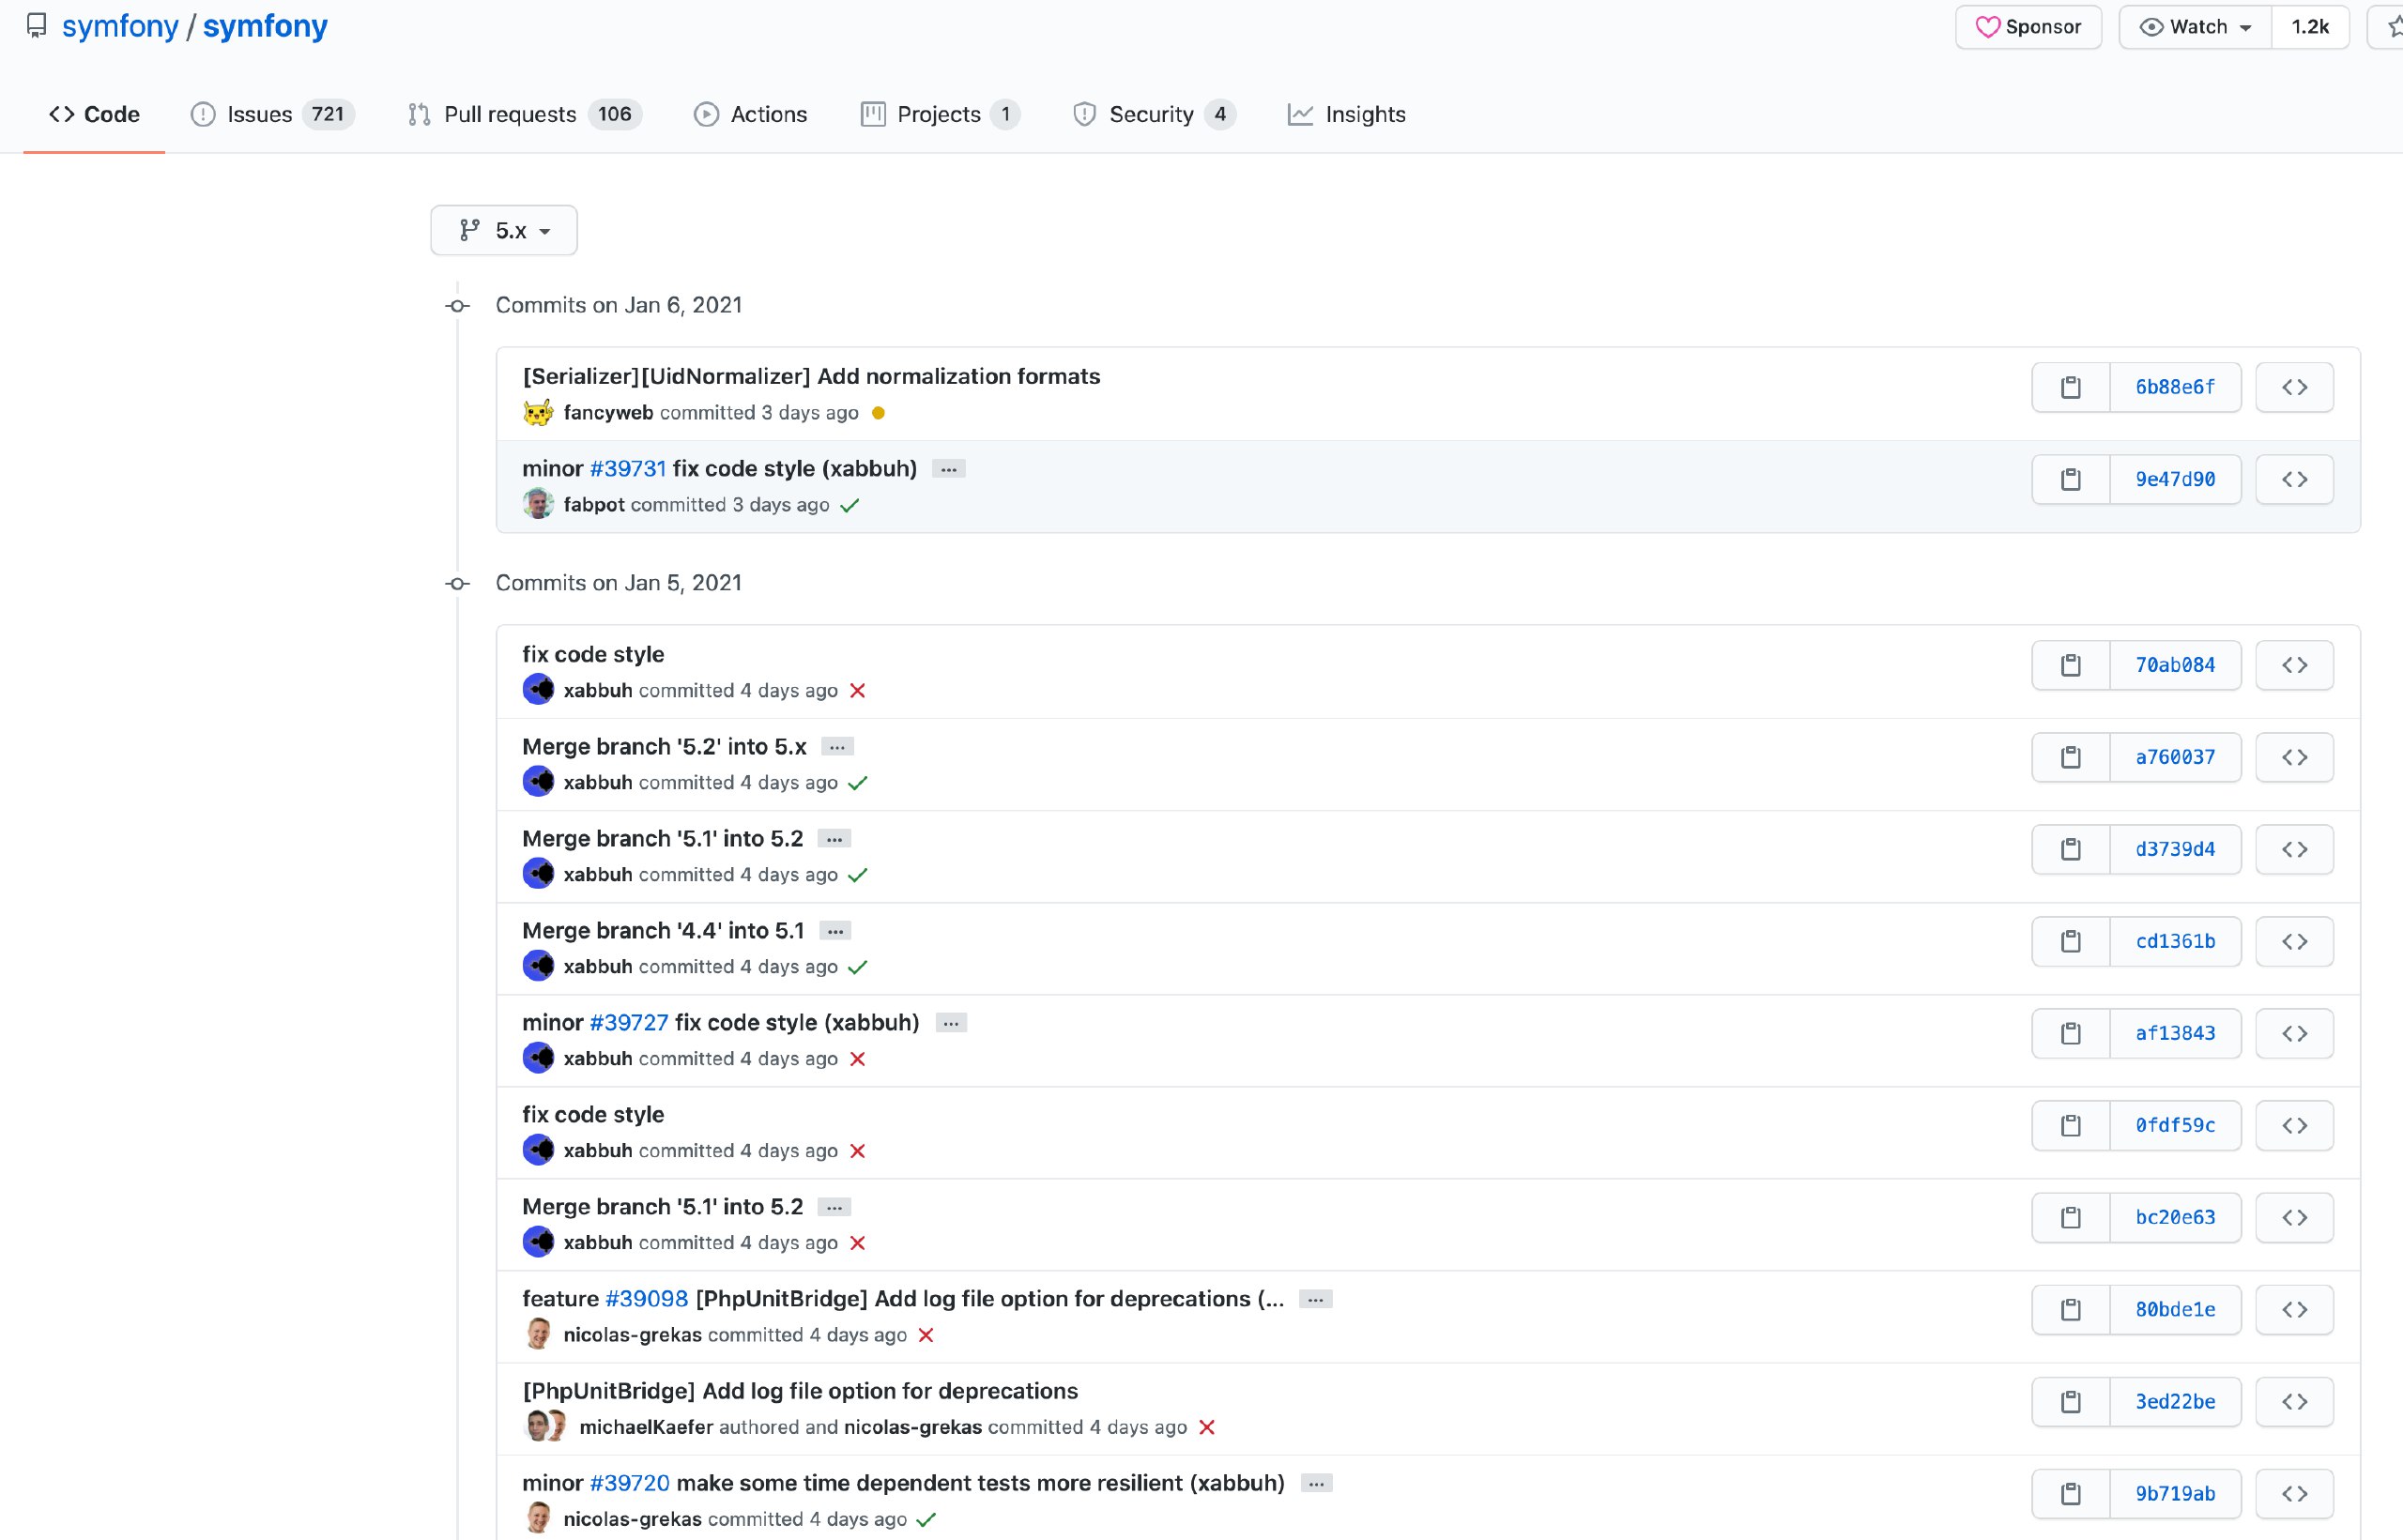Open michaelKaefer author link

click(x=646, y=1427)
